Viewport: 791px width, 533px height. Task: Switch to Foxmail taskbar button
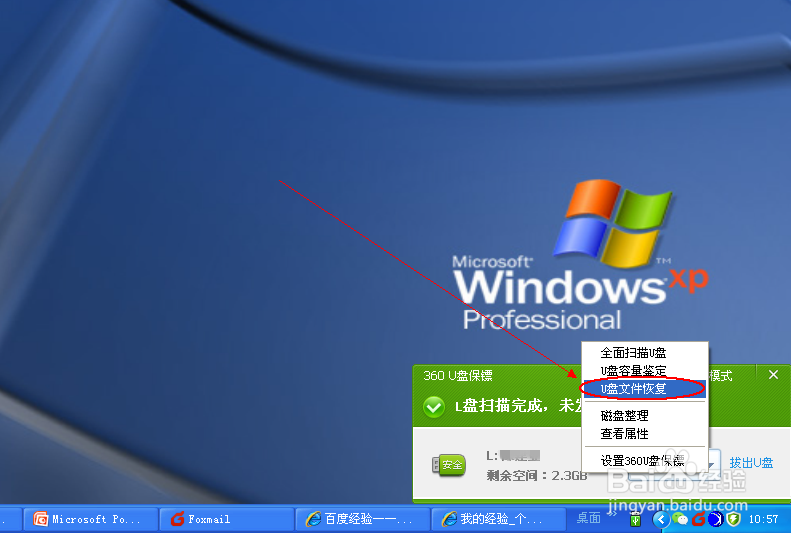pos(227,519)
